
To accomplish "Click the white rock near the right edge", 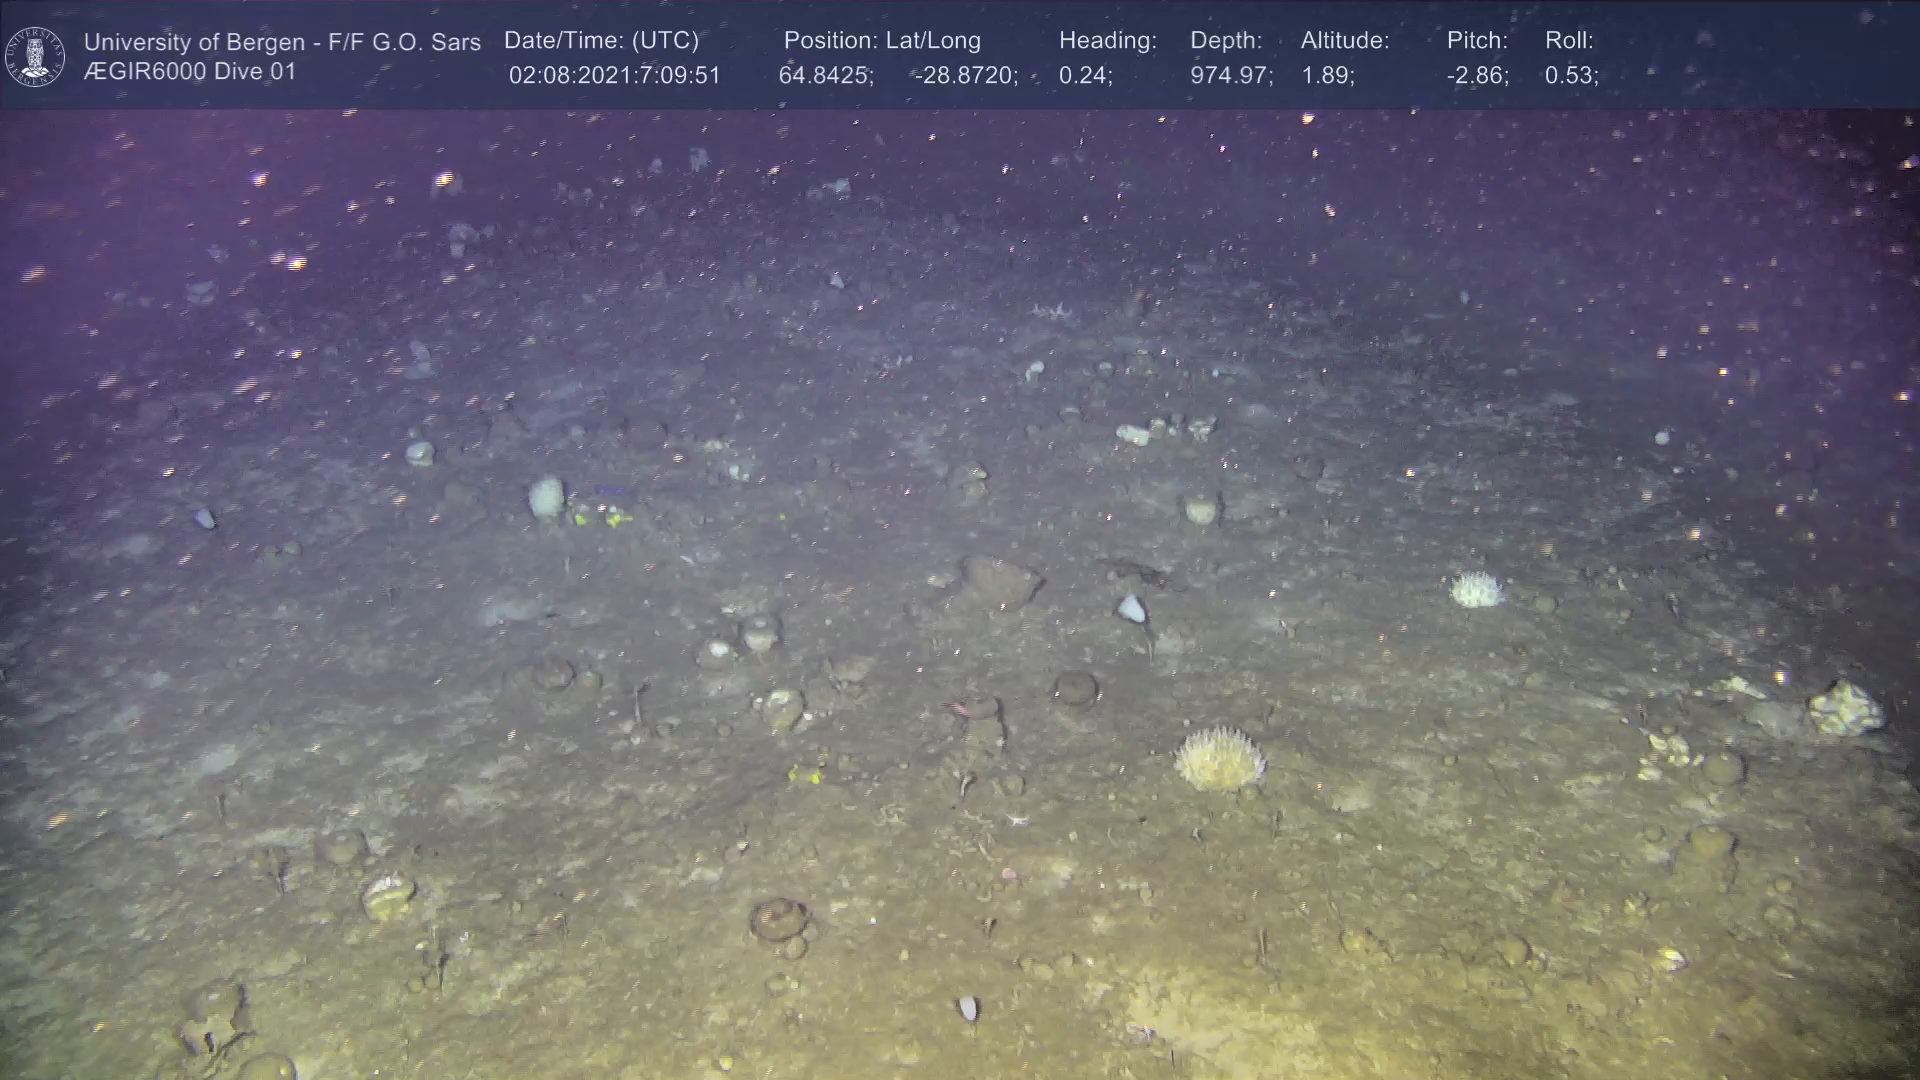I will pyautogui.click(x=1845, y=708).
